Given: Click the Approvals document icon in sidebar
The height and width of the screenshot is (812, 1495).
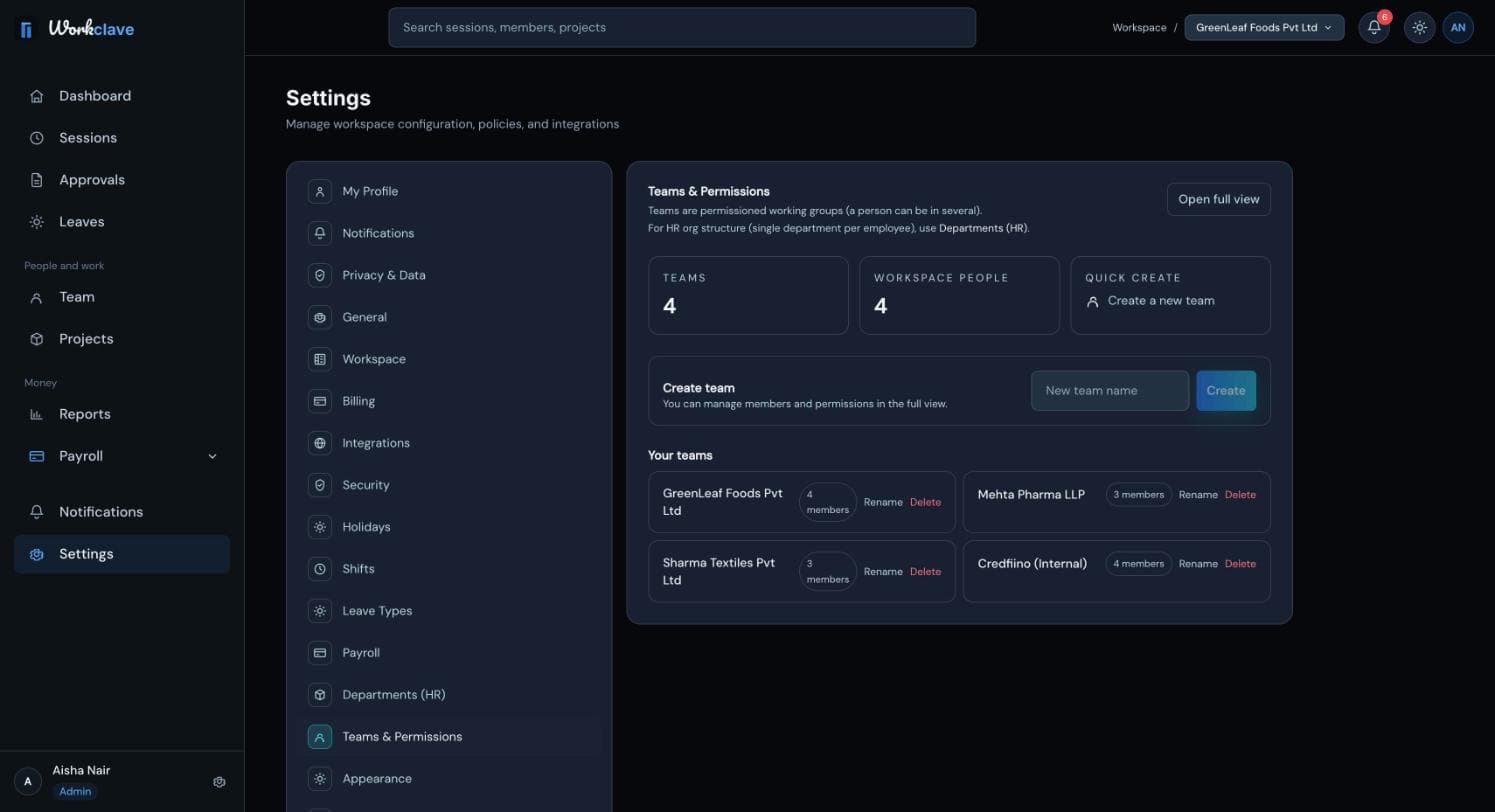Looking at the screenshot, I should tap(37, 180).
